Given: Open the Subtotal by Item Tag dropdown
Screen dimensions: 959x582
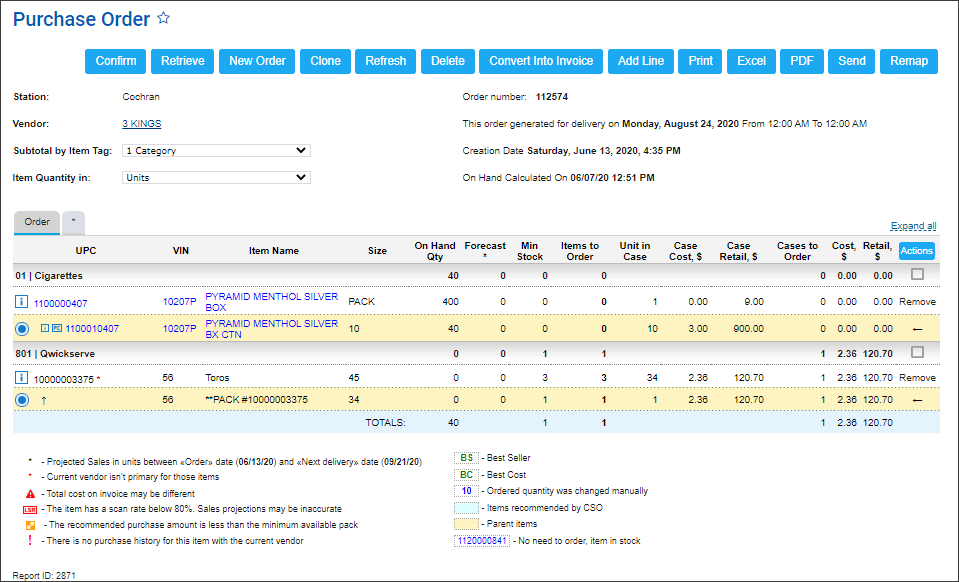Looking at the screenshot, I should tap(216, 151).
